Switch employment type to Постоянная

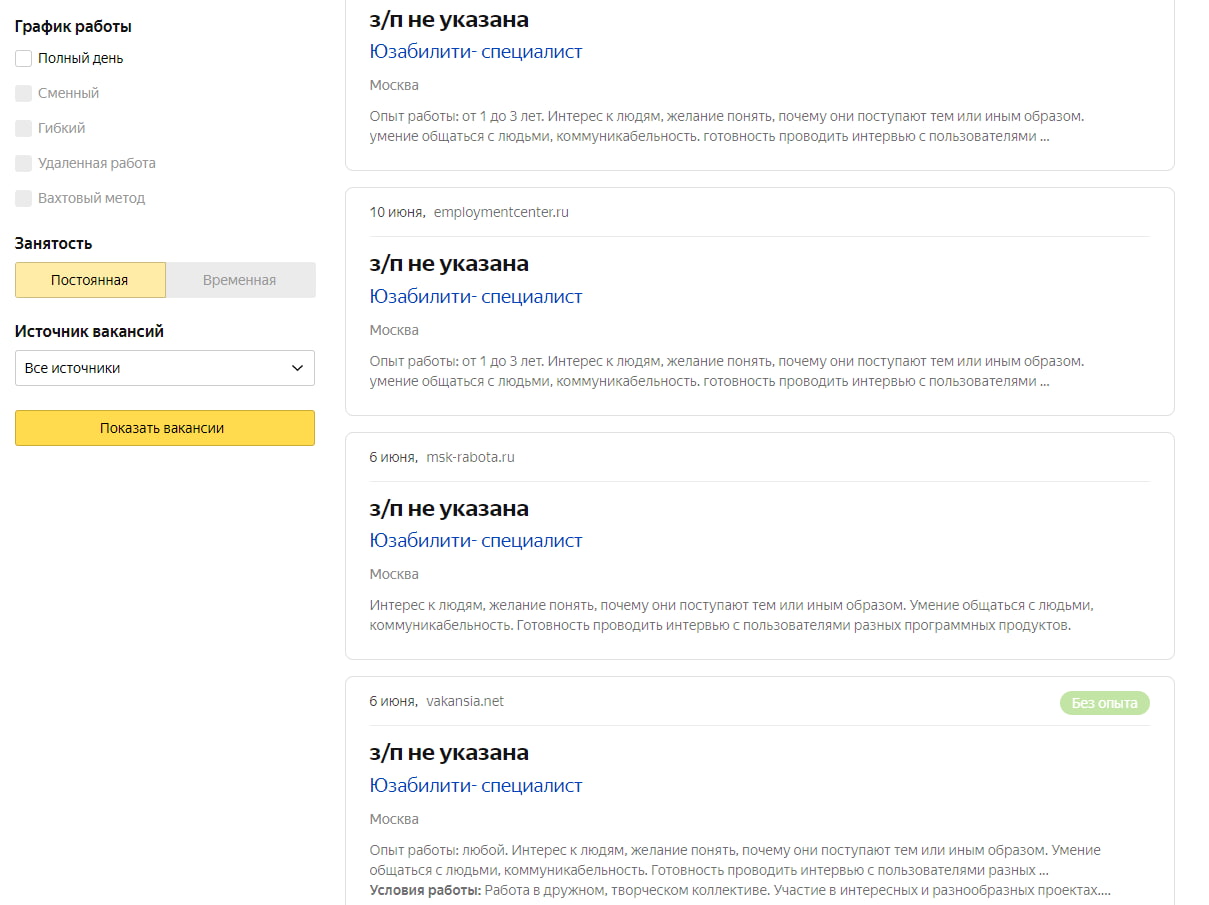90,280
